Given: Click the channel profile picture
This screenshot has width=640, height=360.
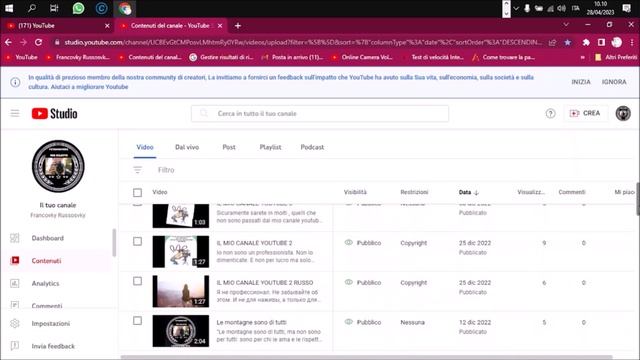Looking at the screenshot, I should click(x=58, y=166).
